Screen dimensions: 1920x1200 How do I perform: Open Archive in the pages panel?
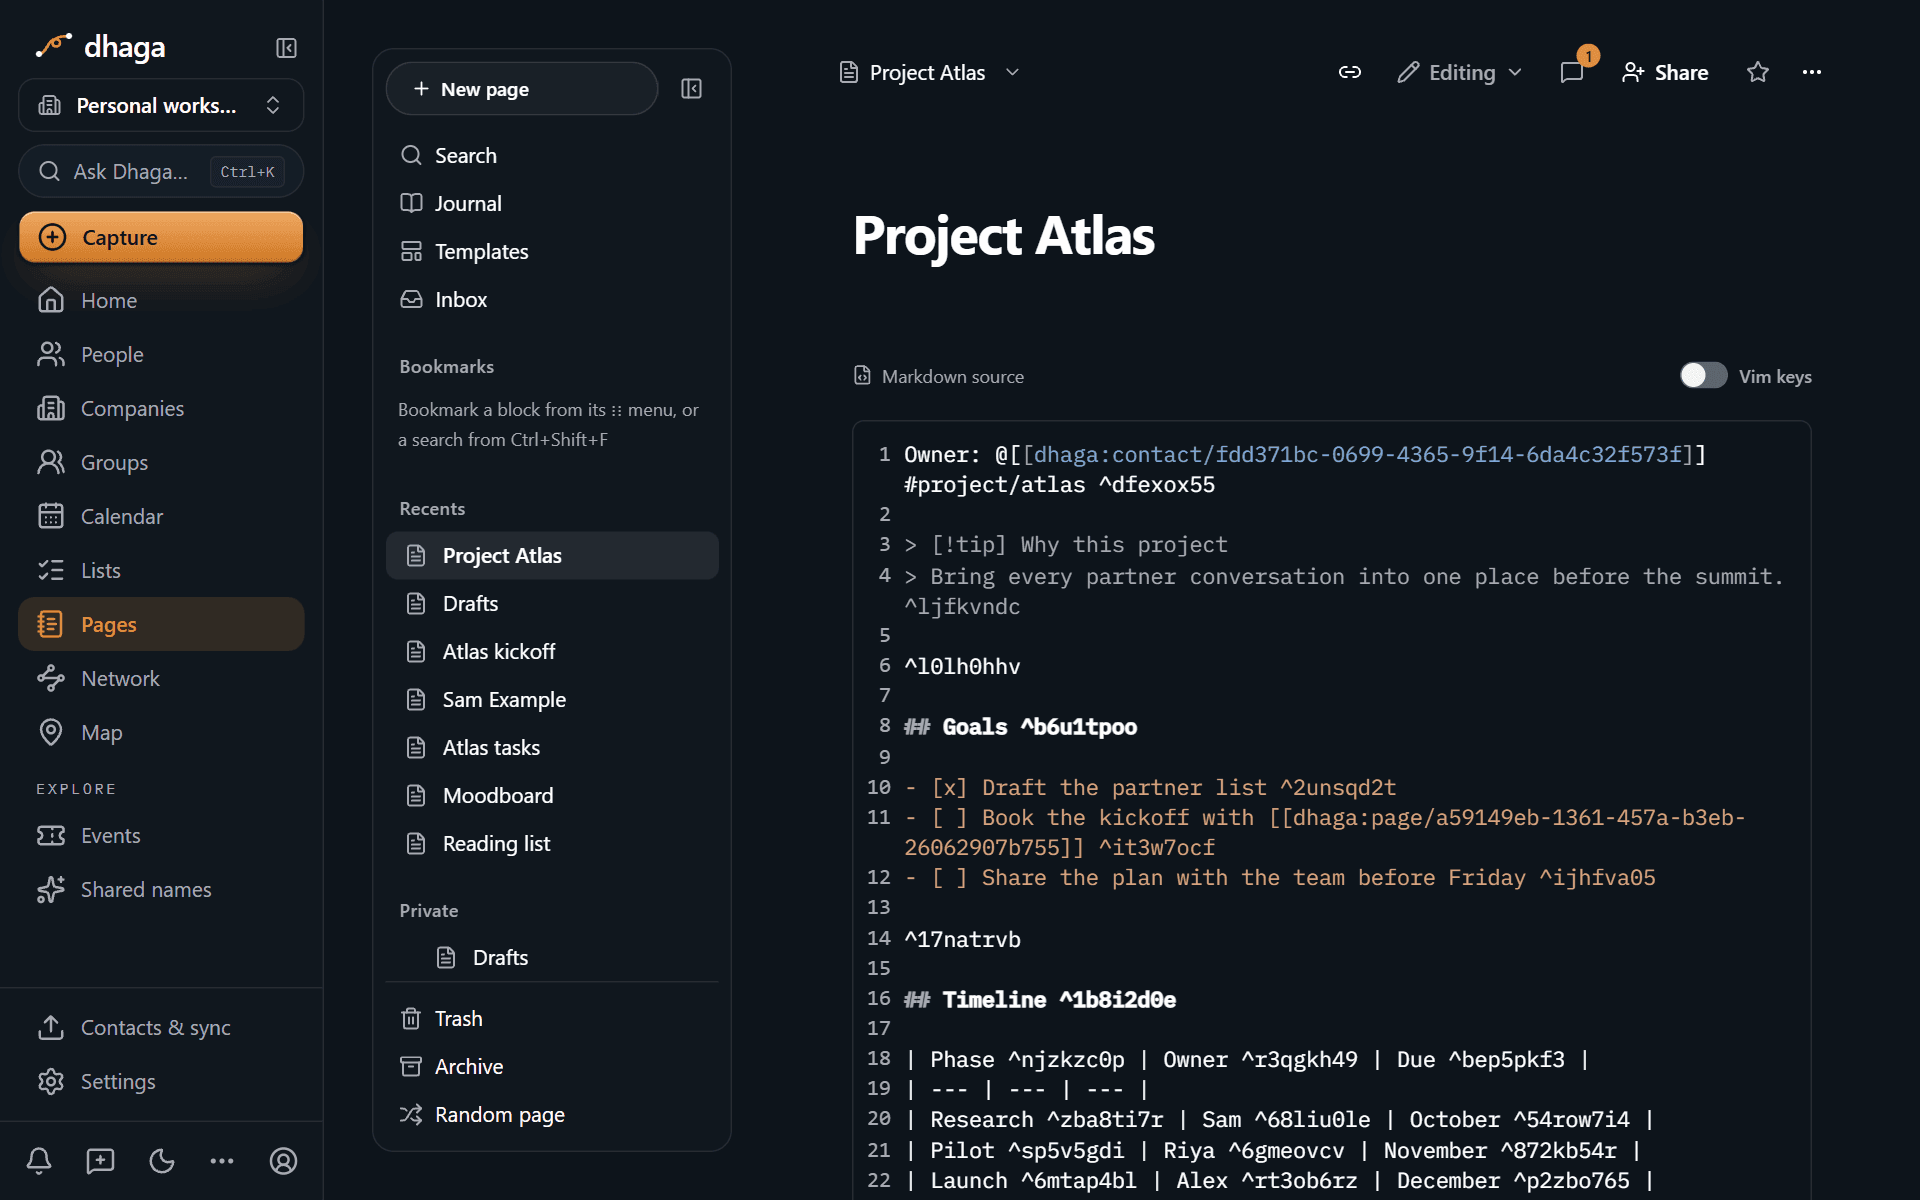coord(552,1066)
